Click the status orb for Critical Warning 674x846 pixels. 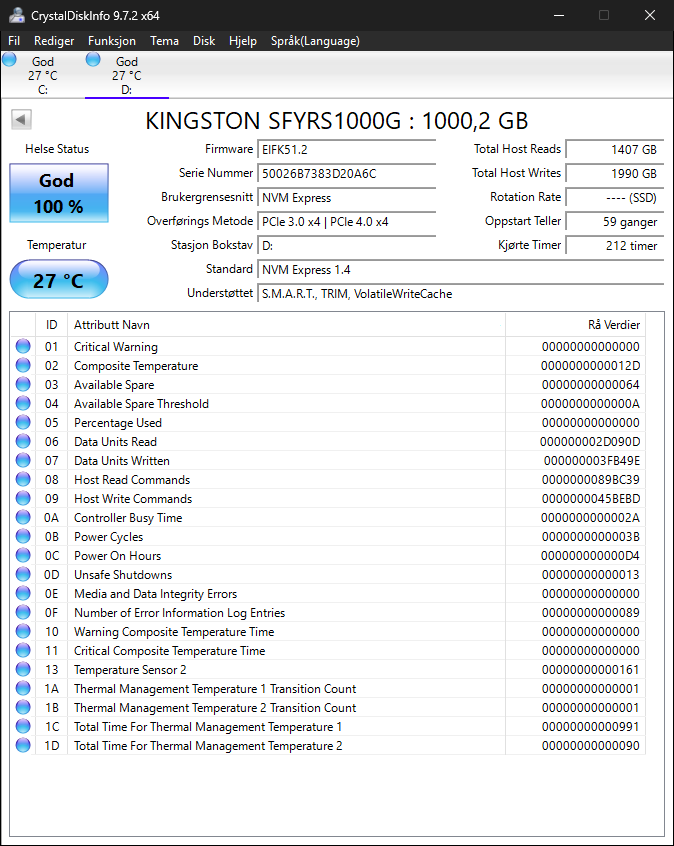coord(23,346)
